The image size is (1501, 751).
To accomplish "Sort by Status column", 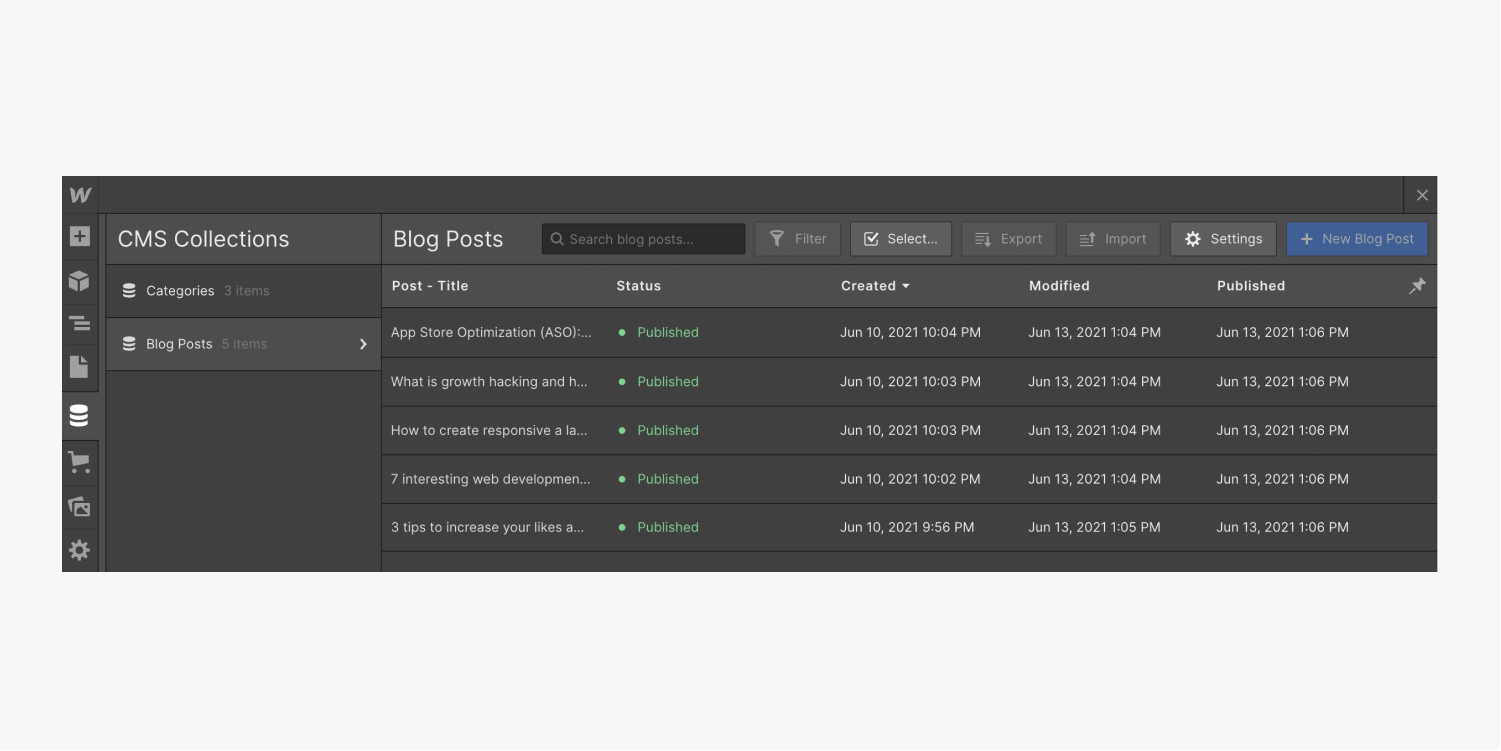I will tap(638, 286).
